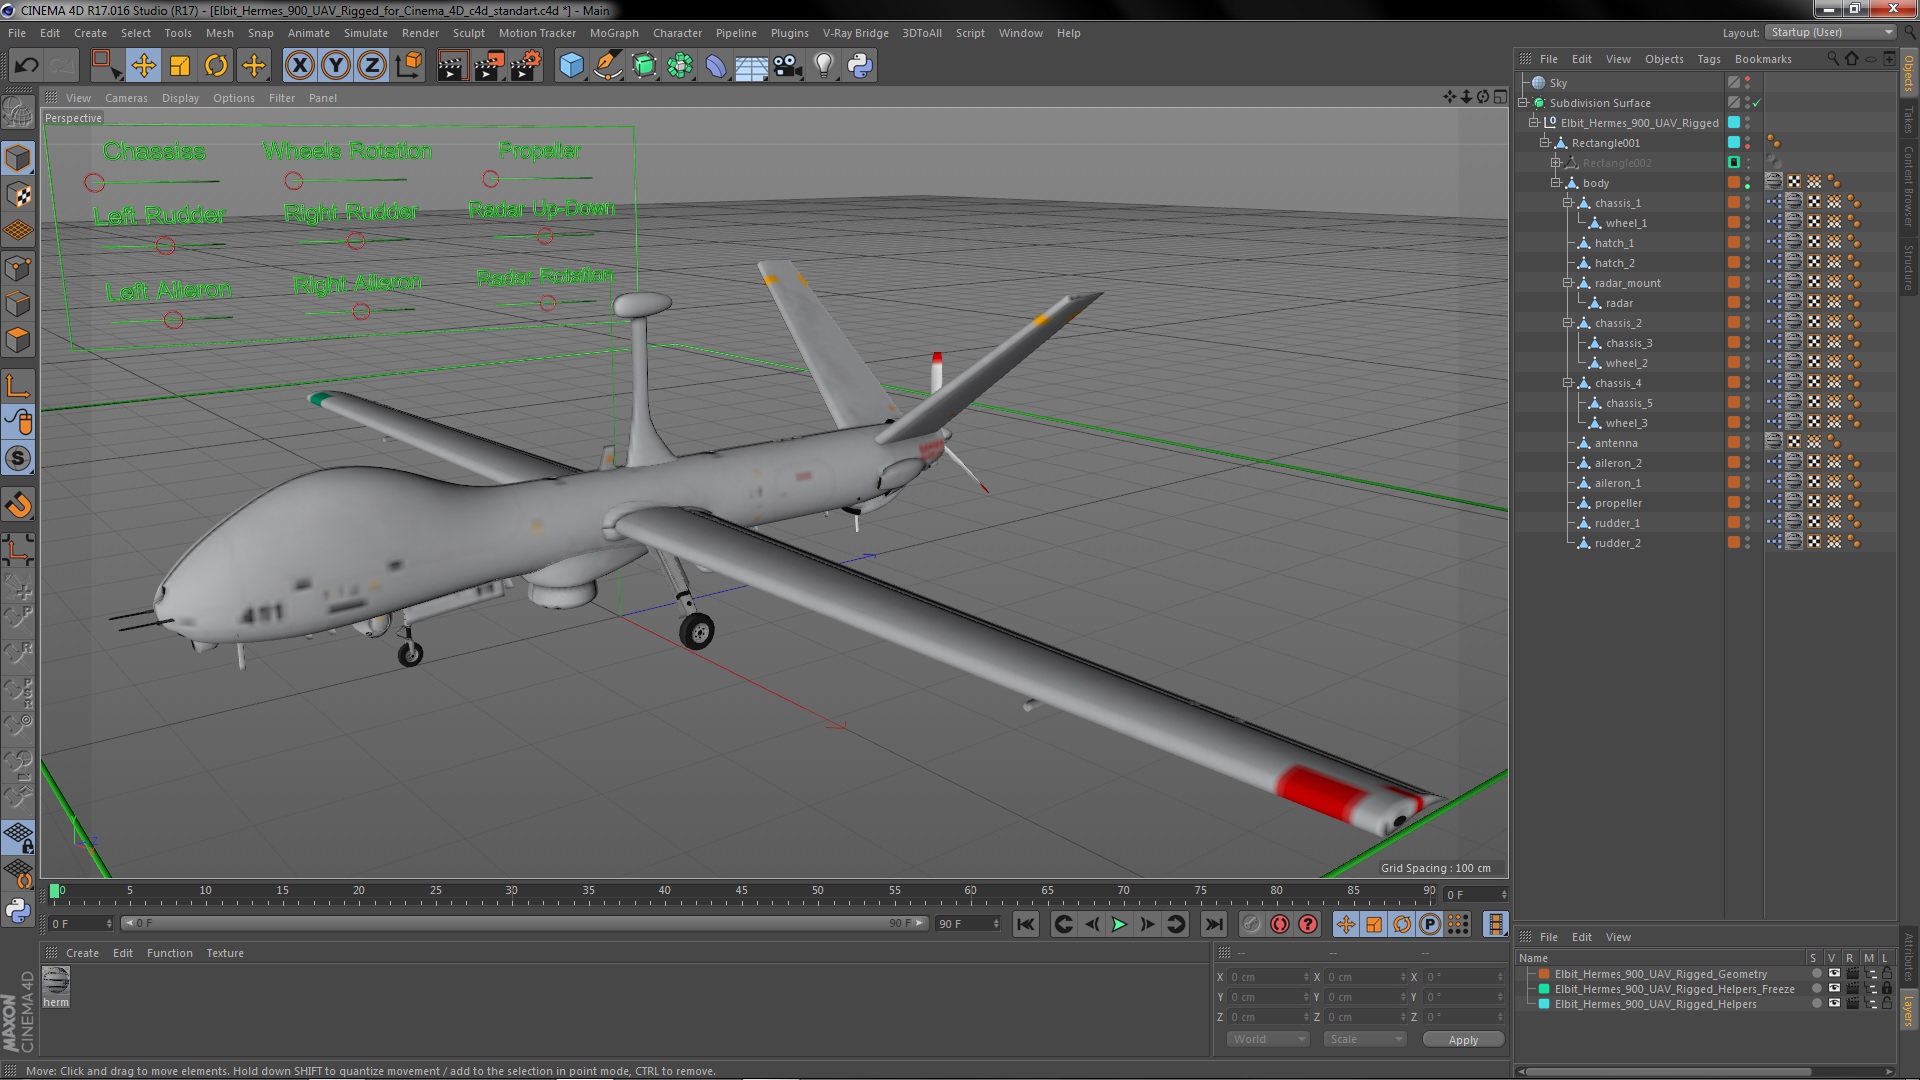The width and height of the screenshot is (1920, 1080).
Task: Add a Camera object
Action: coord(788,66)
